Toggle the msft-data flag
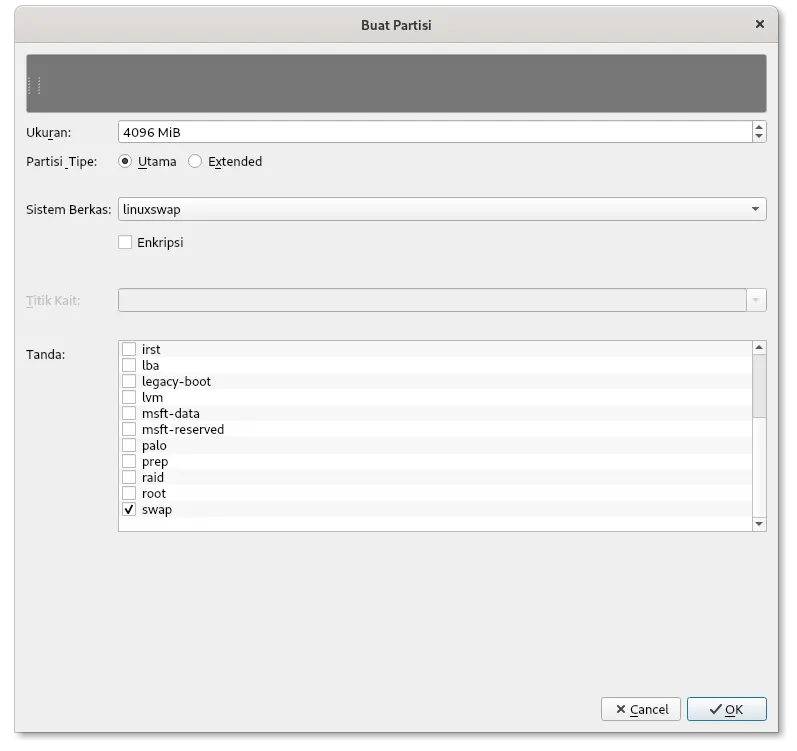 pyautogui.click(x=129, y=413)
